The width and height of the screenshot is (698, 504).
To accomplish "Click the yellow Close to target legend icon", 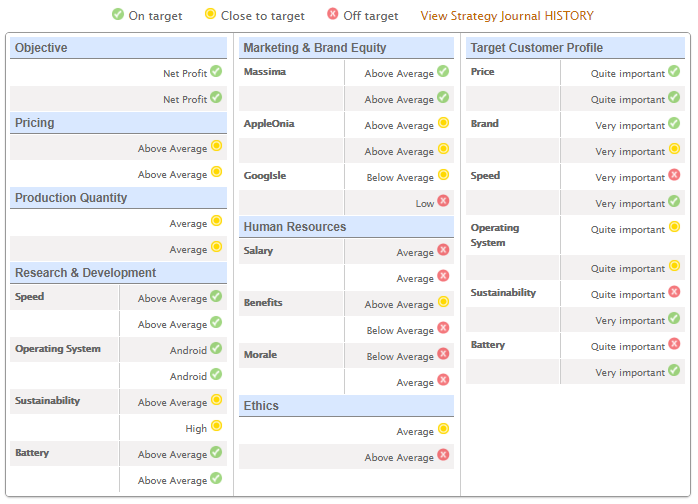I will (210, 15).
